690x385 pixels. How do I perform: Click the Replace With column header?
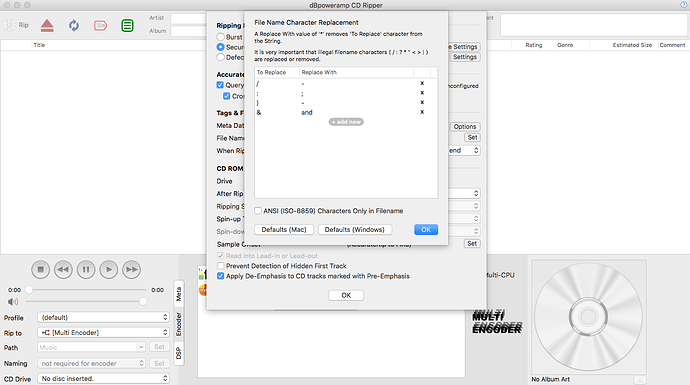(319, 72)
